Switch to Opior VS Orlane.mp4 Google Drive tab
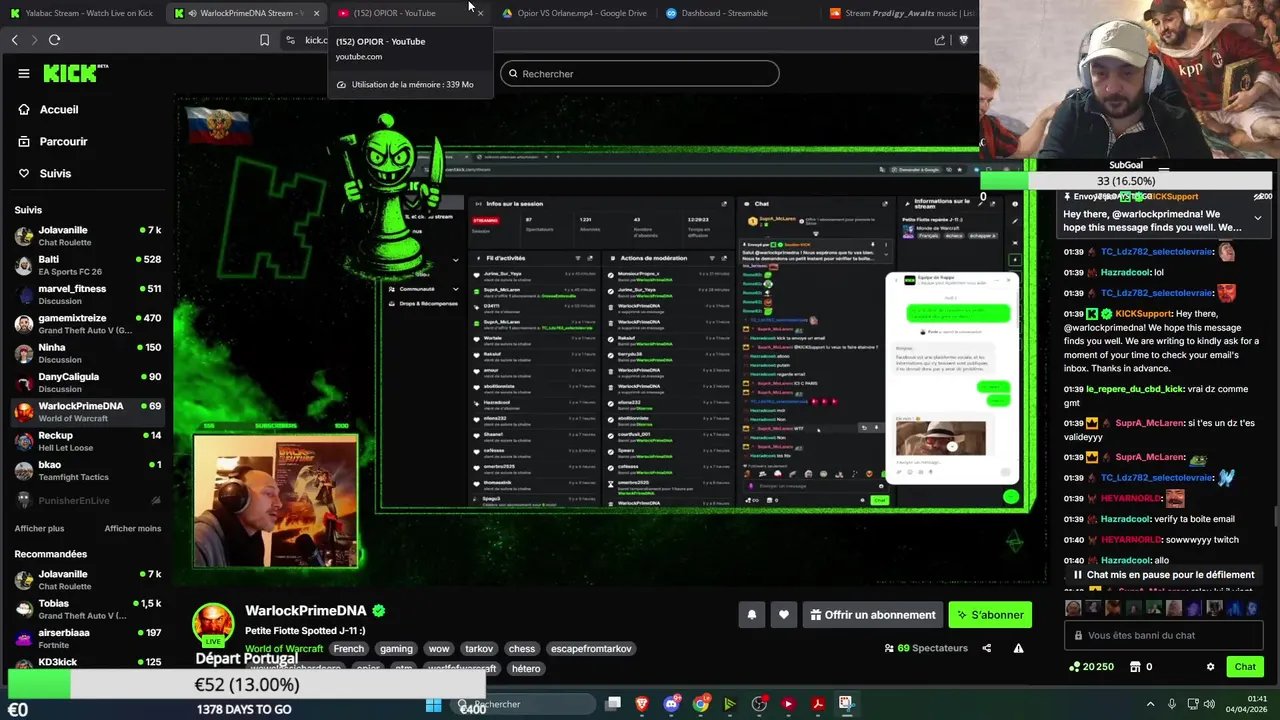The height and width of the screenshot is (720, 1280). (574, 13)
